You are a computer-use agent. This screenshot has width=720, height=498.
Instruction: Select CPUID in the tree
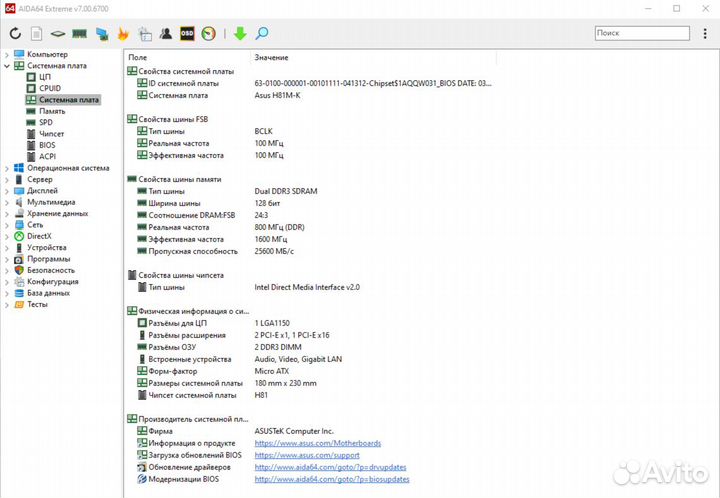click(x=50, y=88)
